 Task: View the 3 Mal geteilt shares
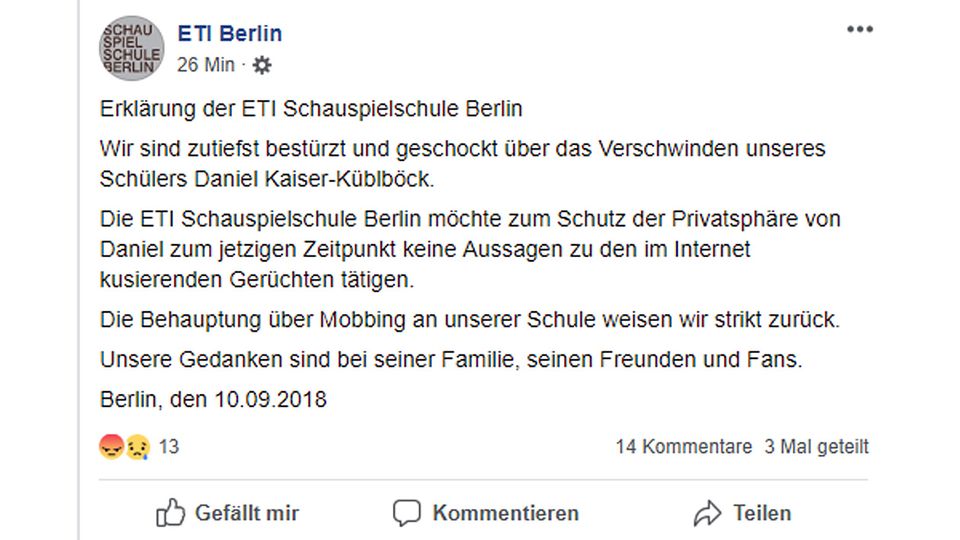816,447
